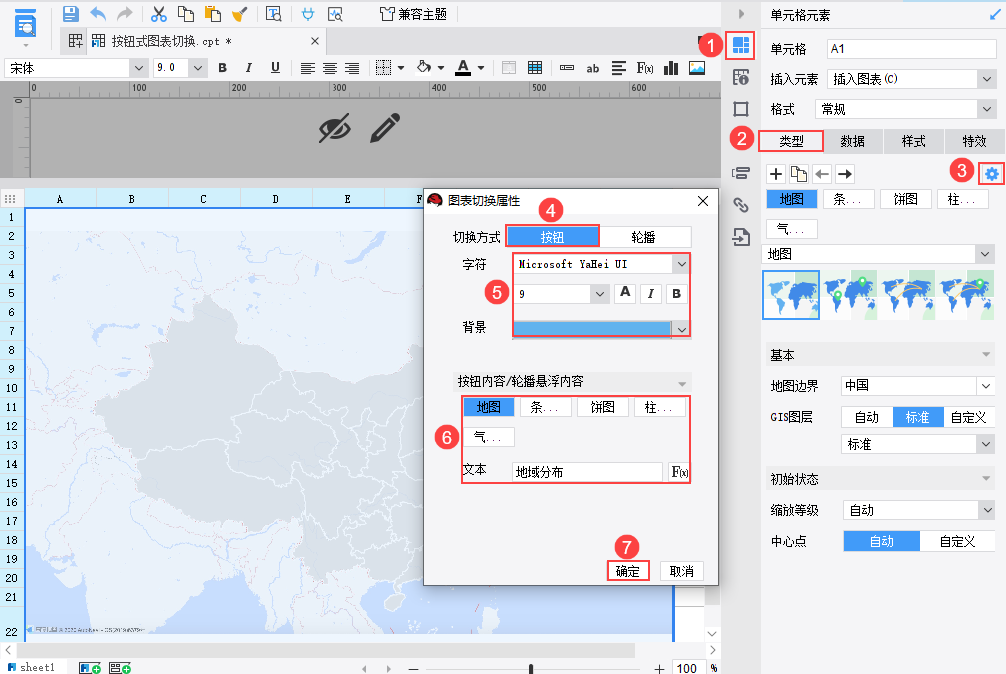Open the square widget panel icon in sidebar
The width and height of the screenshot is (1006, 674).
(740, 109)
